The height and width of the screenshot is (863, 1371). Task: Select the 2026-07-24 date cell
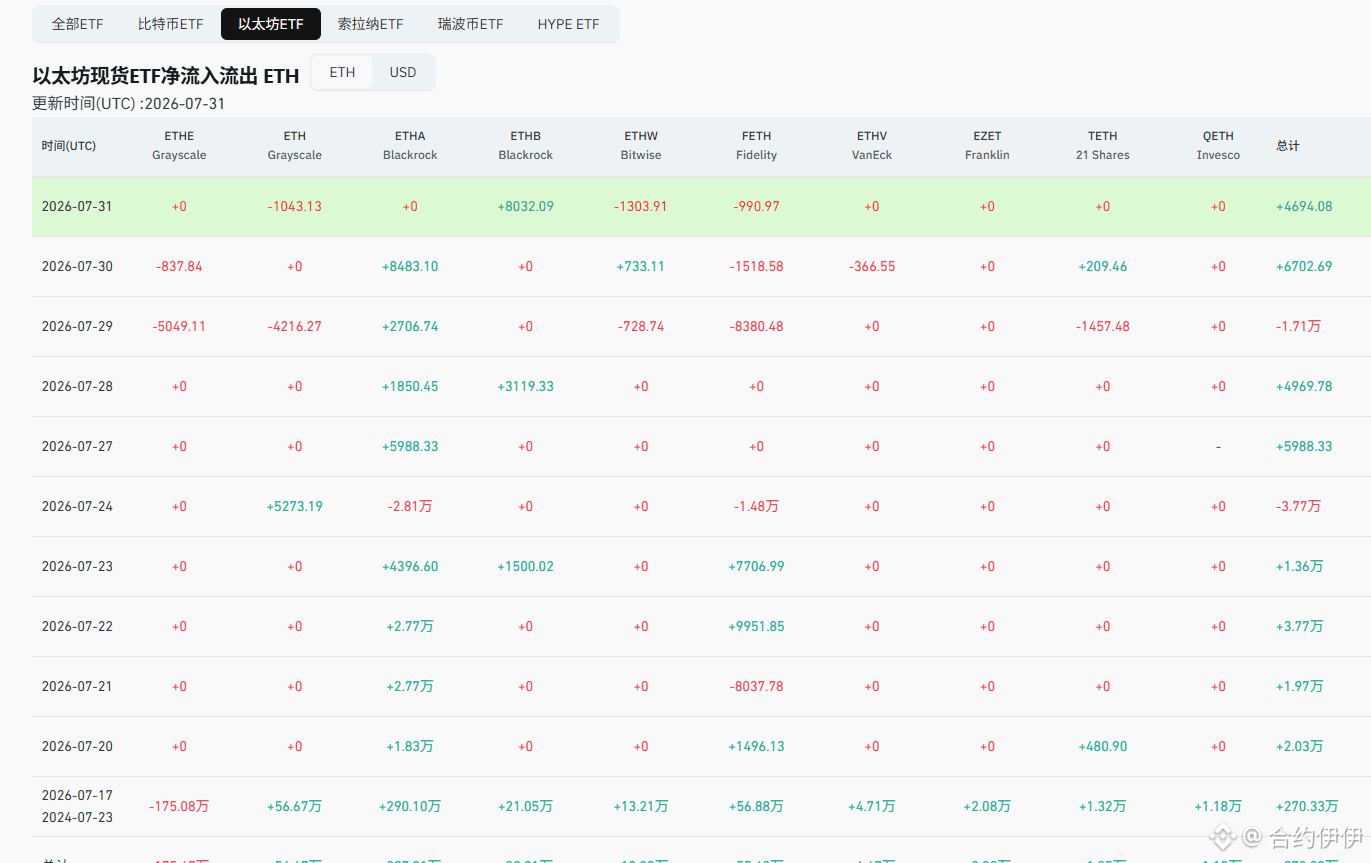click(x=77, y=507)
